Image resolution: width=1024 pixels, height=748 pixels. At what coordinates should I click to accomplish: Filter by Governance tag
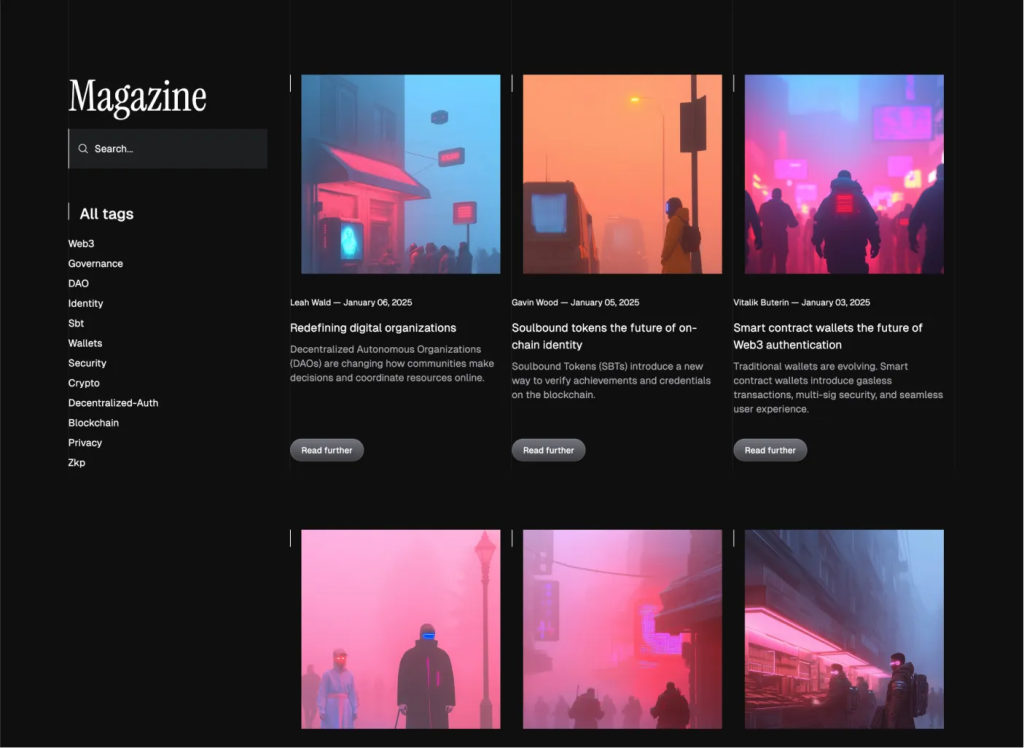(96, 264)
